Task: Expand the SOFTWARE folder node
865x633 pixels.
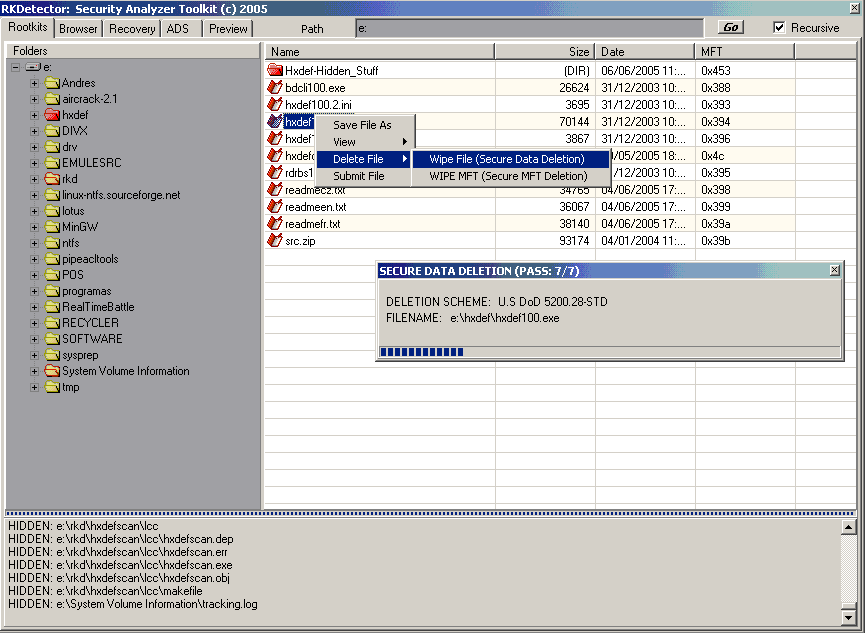Action: pos(34,339)
